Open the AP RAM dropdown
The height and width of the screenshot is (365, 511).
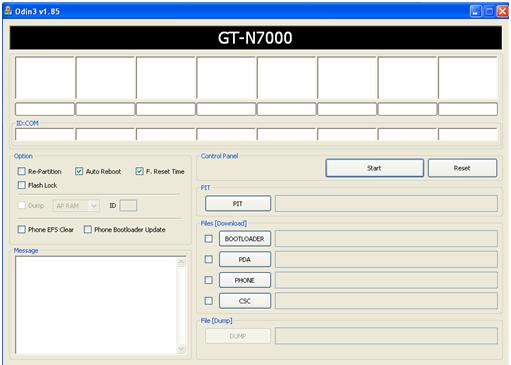click(x=76, y=206)
